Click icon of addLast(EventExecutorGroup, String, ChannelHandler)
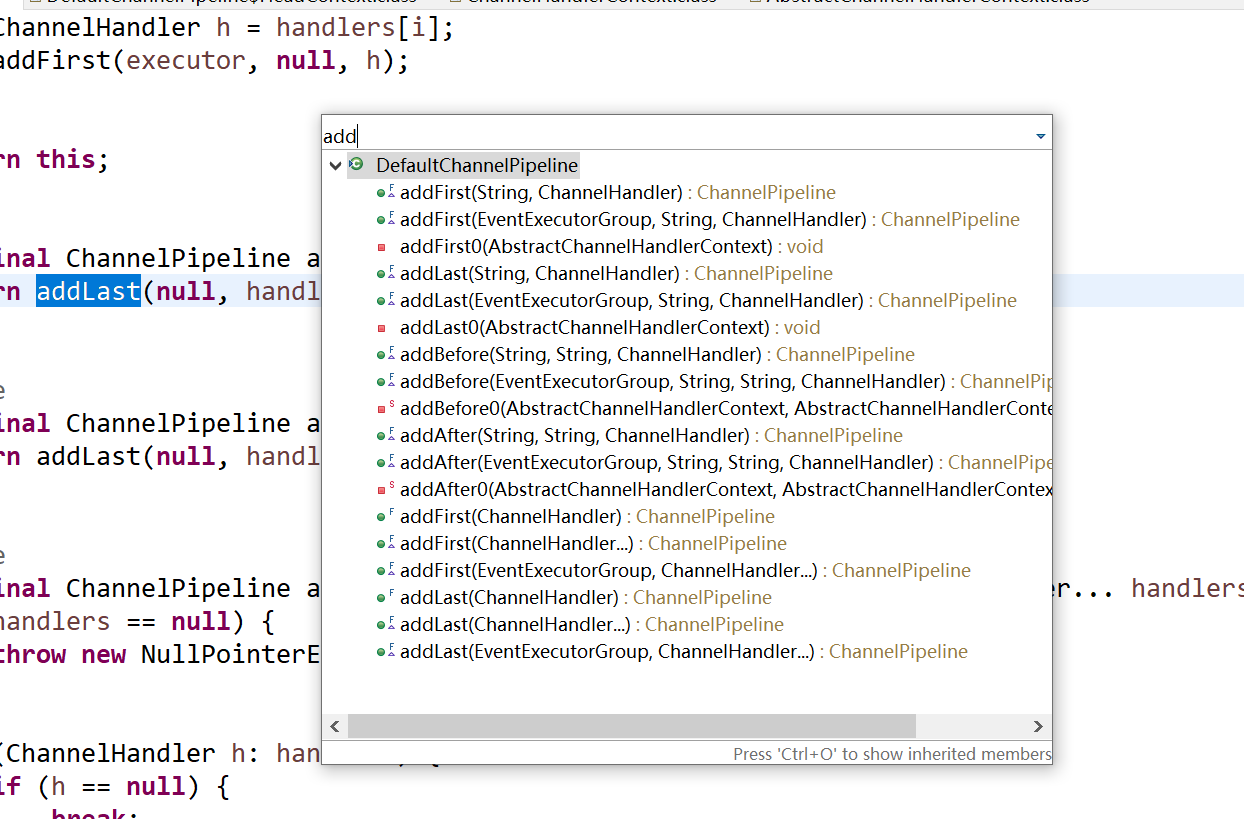This screenshot has width=1244, height=819. (x=386, y=300)
